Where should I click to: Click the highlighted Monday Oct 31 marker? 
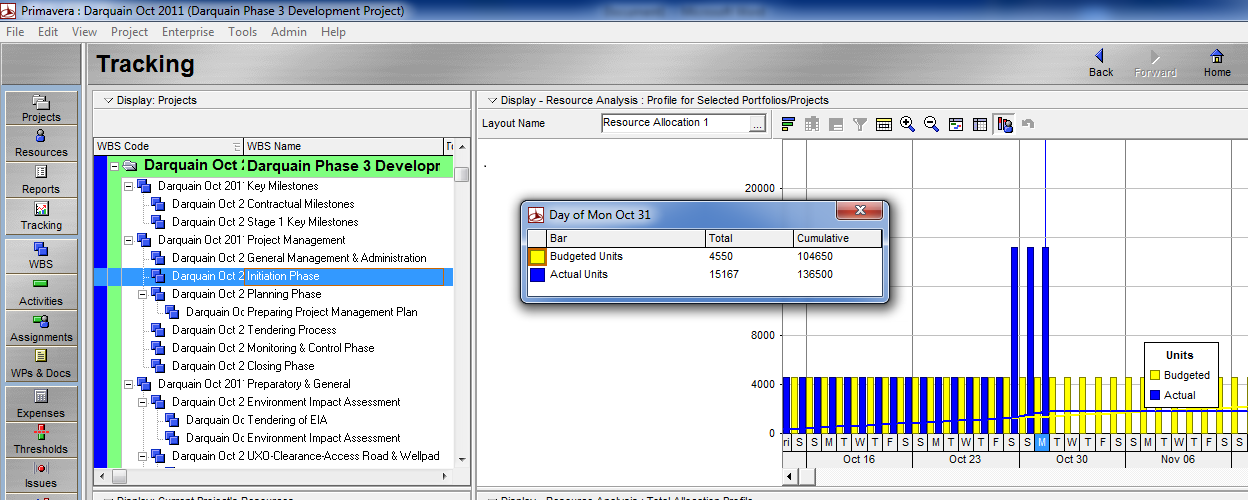pos(1042,443)
